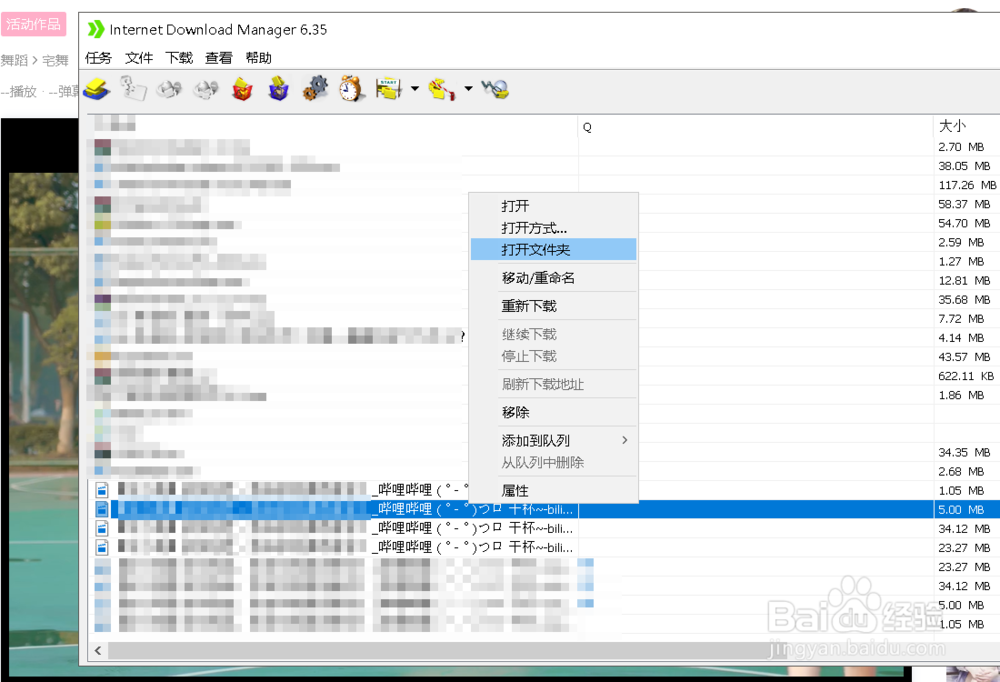Click the 4.14 MB size cell
The height and width of the screenshot is (682, 1000).
click(x=961, y=337)
